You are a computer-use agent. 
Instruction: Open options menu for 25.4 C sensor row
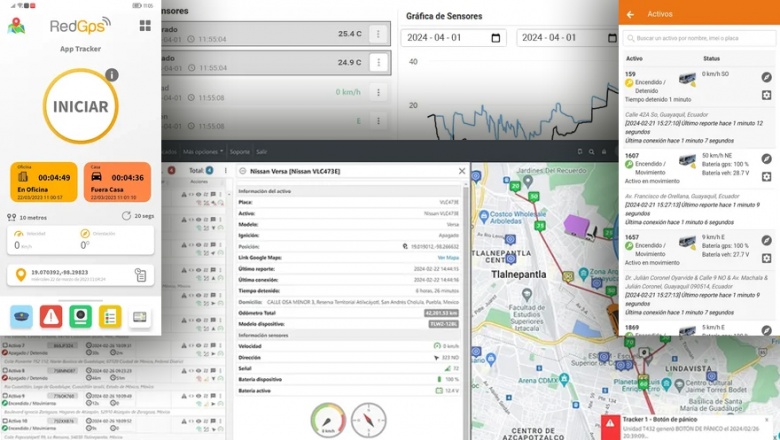(x=378, y=34)
